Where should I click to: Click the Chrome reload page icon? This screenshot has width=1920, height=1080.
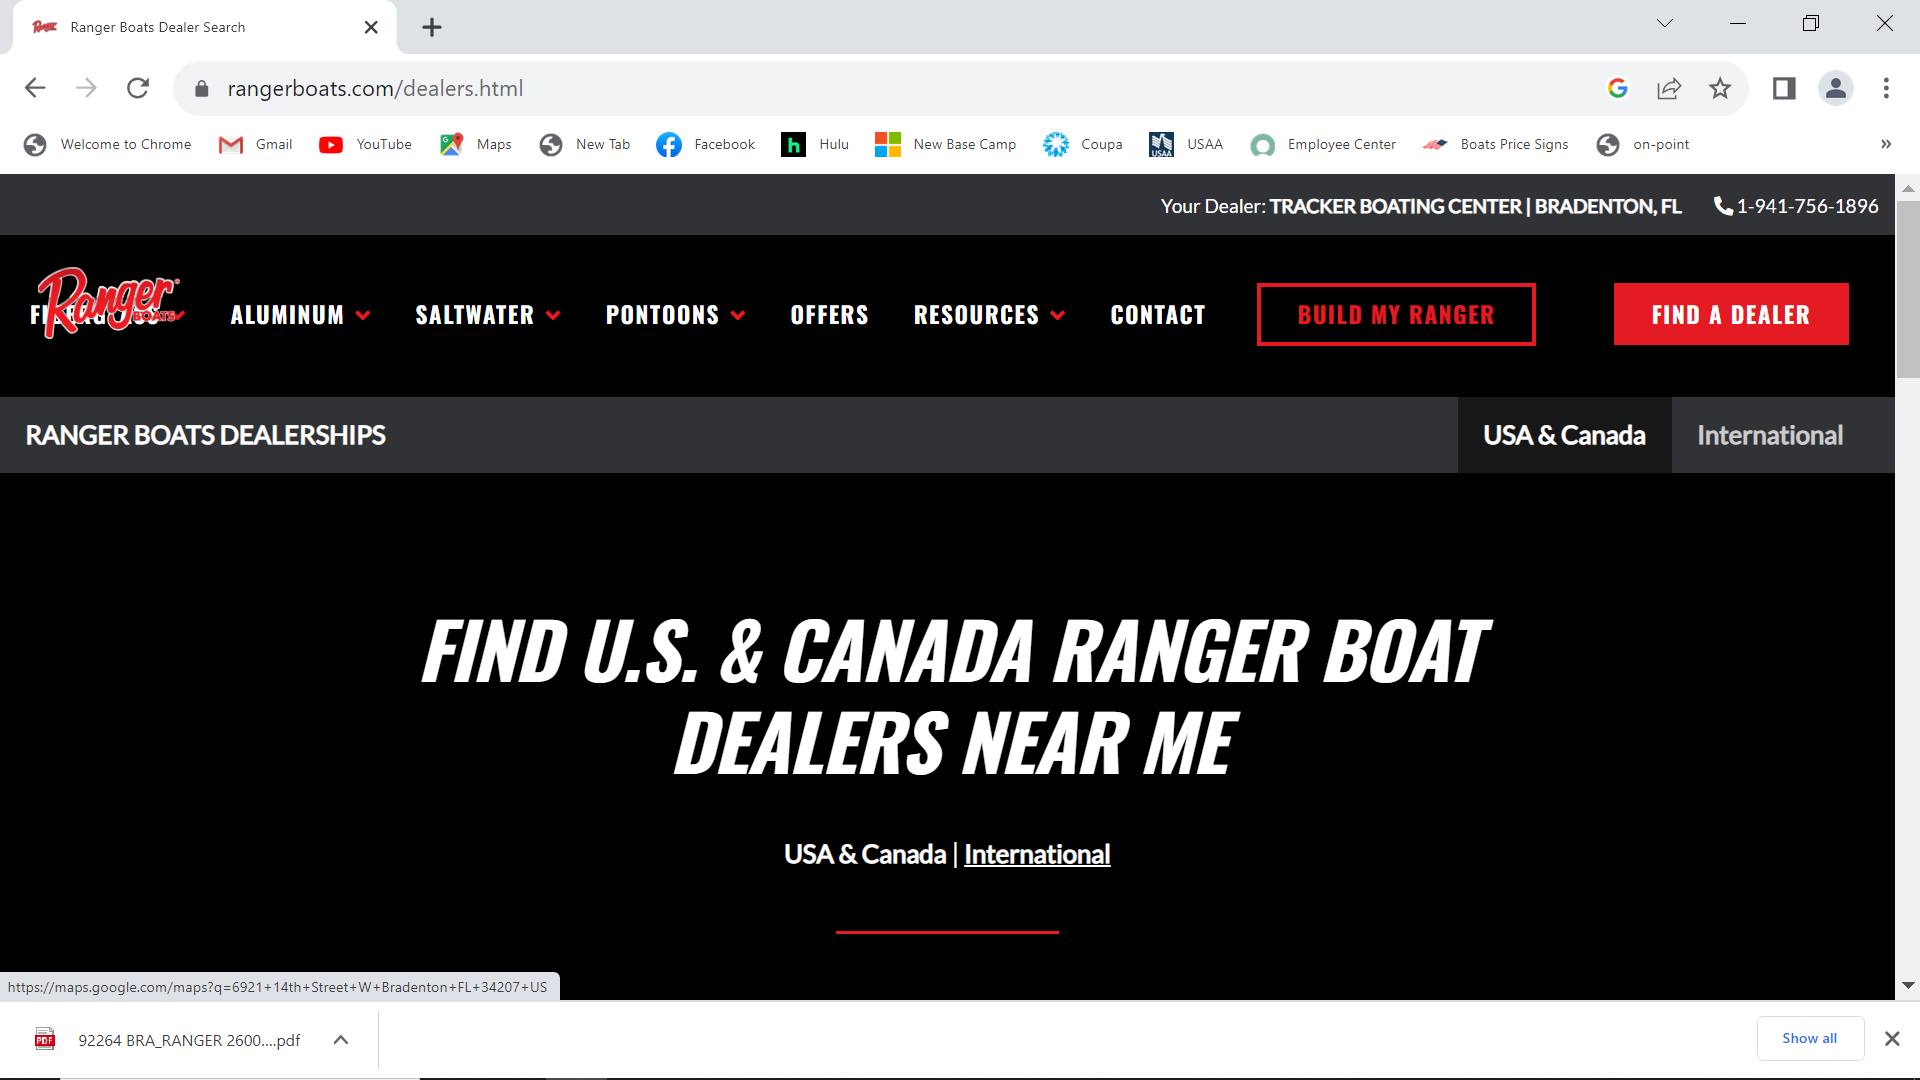(138, 88)
